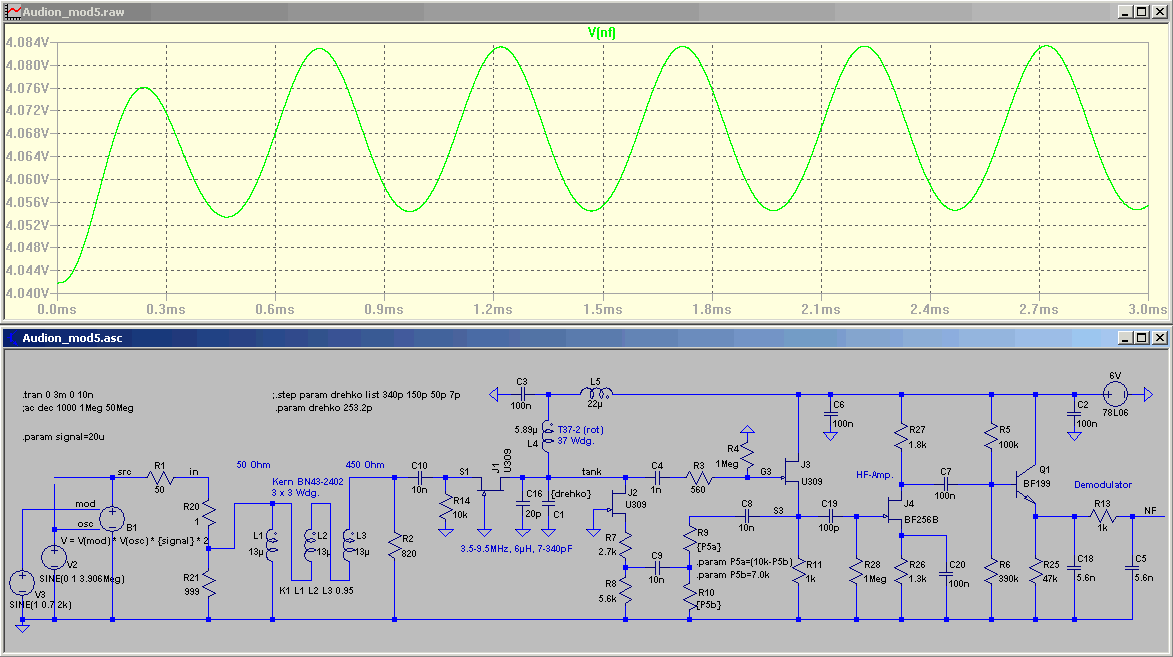
Task: Click the 3.0ms time axis label
Action: [x=1148, y=309]
